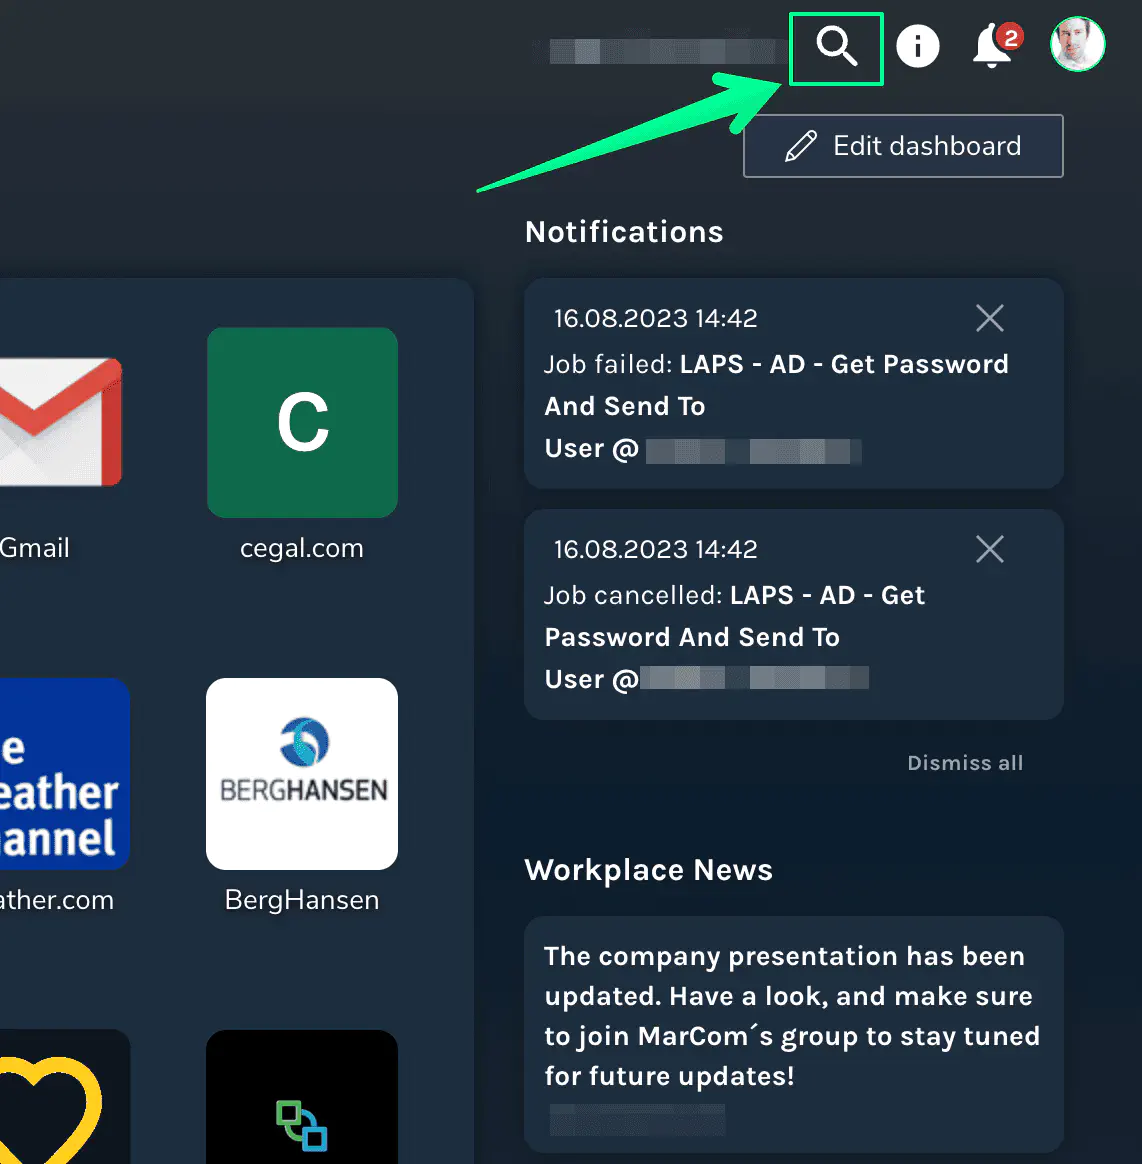
Task: Open the user profile avatar
Action: pos(1077,44)
